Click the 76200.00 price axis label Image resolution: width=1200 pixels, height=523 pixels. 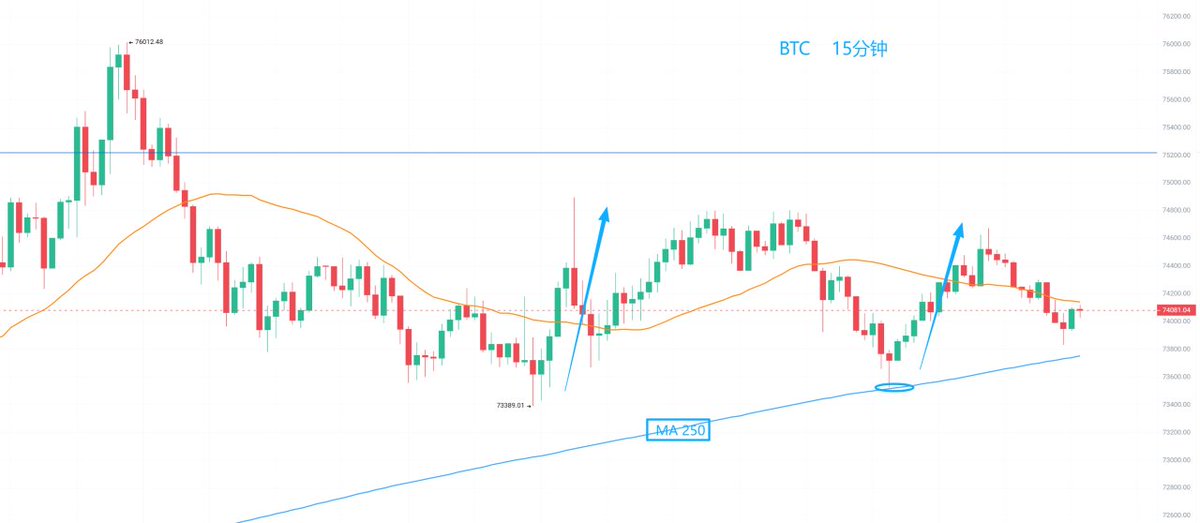1175,16
